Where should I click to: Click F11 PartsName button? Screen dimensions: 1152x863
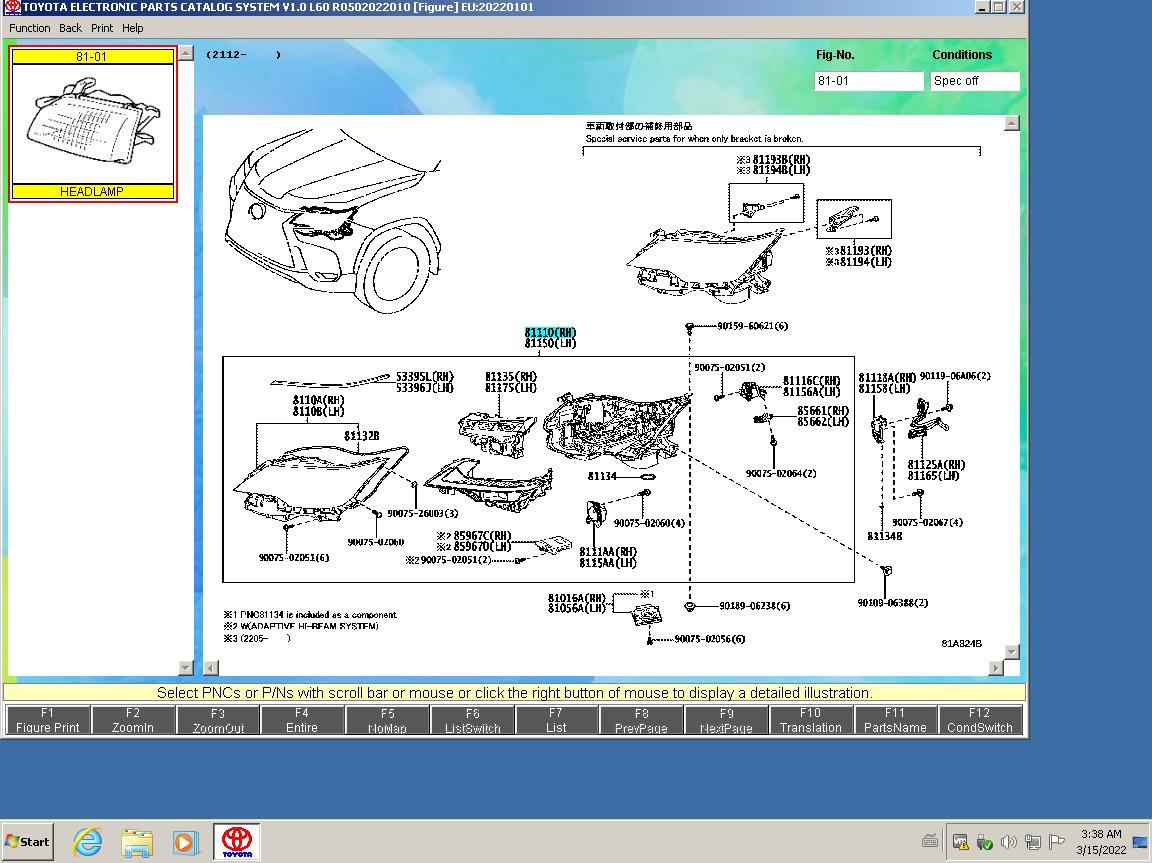coord(895,720)
